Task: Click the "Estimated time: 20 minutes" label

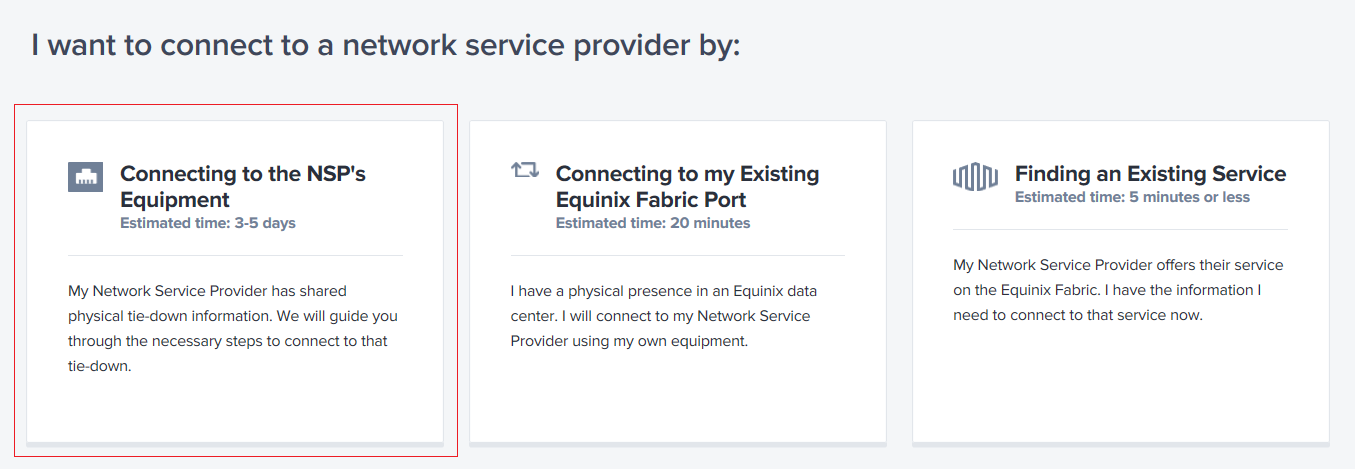Action: tap(653, 223)
